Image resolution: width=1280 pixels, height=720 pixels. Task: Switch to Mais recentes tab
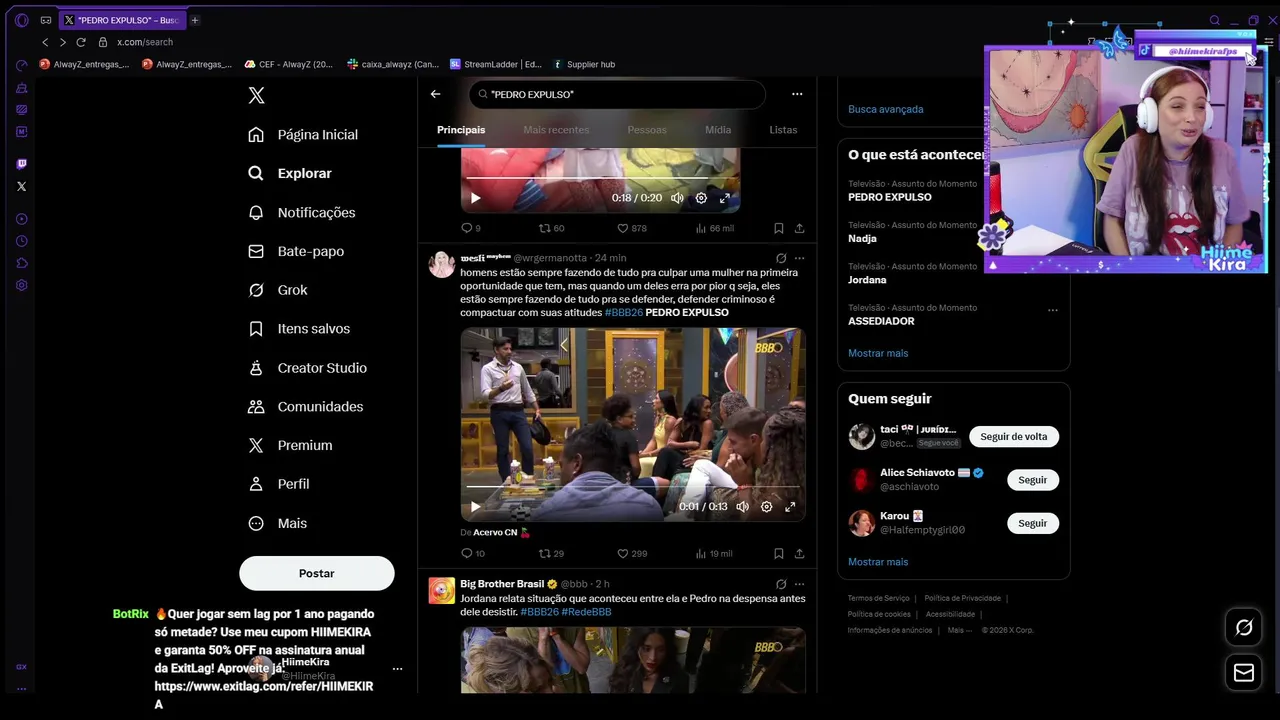tap(556, 130)
